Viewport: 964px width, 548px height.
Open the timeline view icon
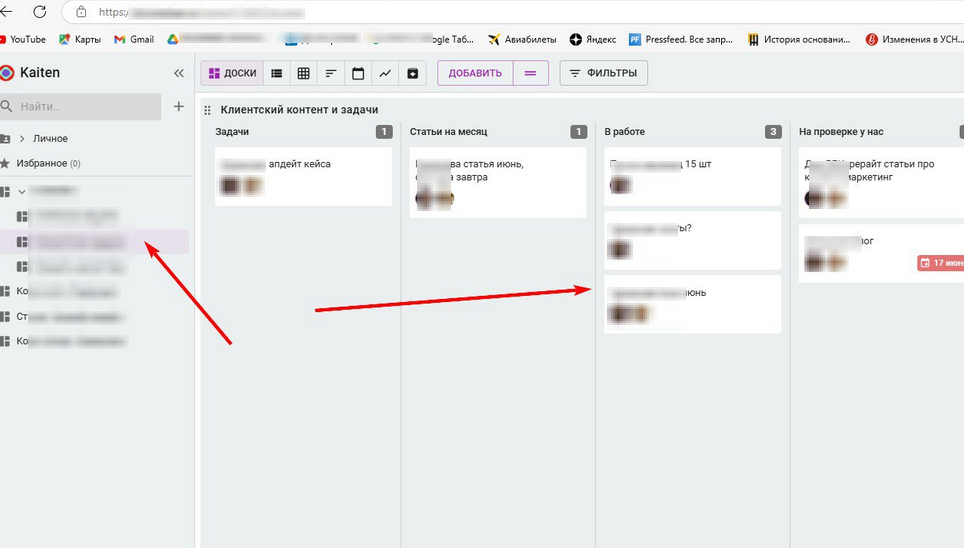(x=331, y=73)
